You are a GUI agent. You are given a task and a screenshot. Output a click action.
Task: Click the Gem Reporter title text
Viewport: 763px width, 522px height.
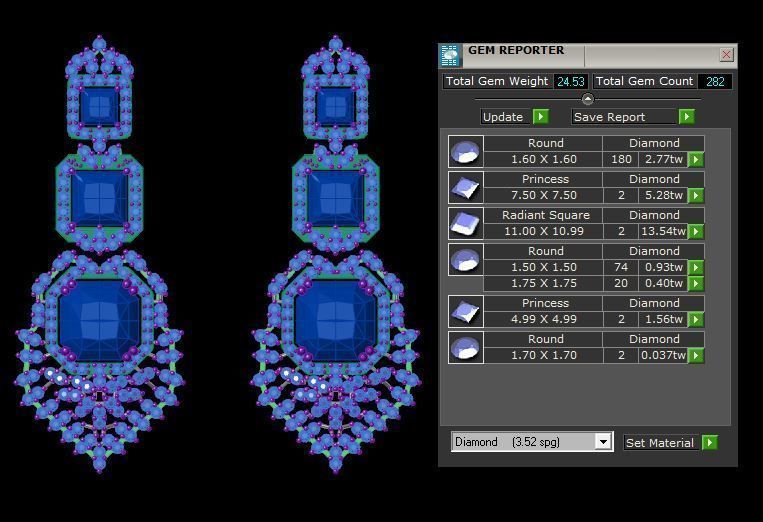pyautogui.click(x=516, y=50)
